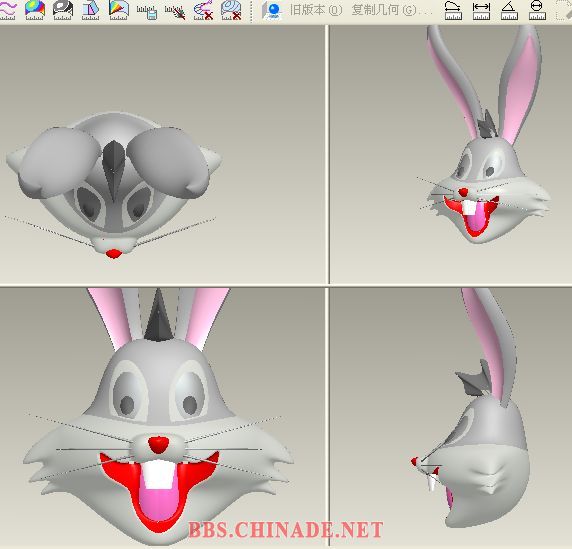The height and width of the screenshot is (549, 572).
Task: Open the curve curvature analysis tool
Action: [7, 9]
